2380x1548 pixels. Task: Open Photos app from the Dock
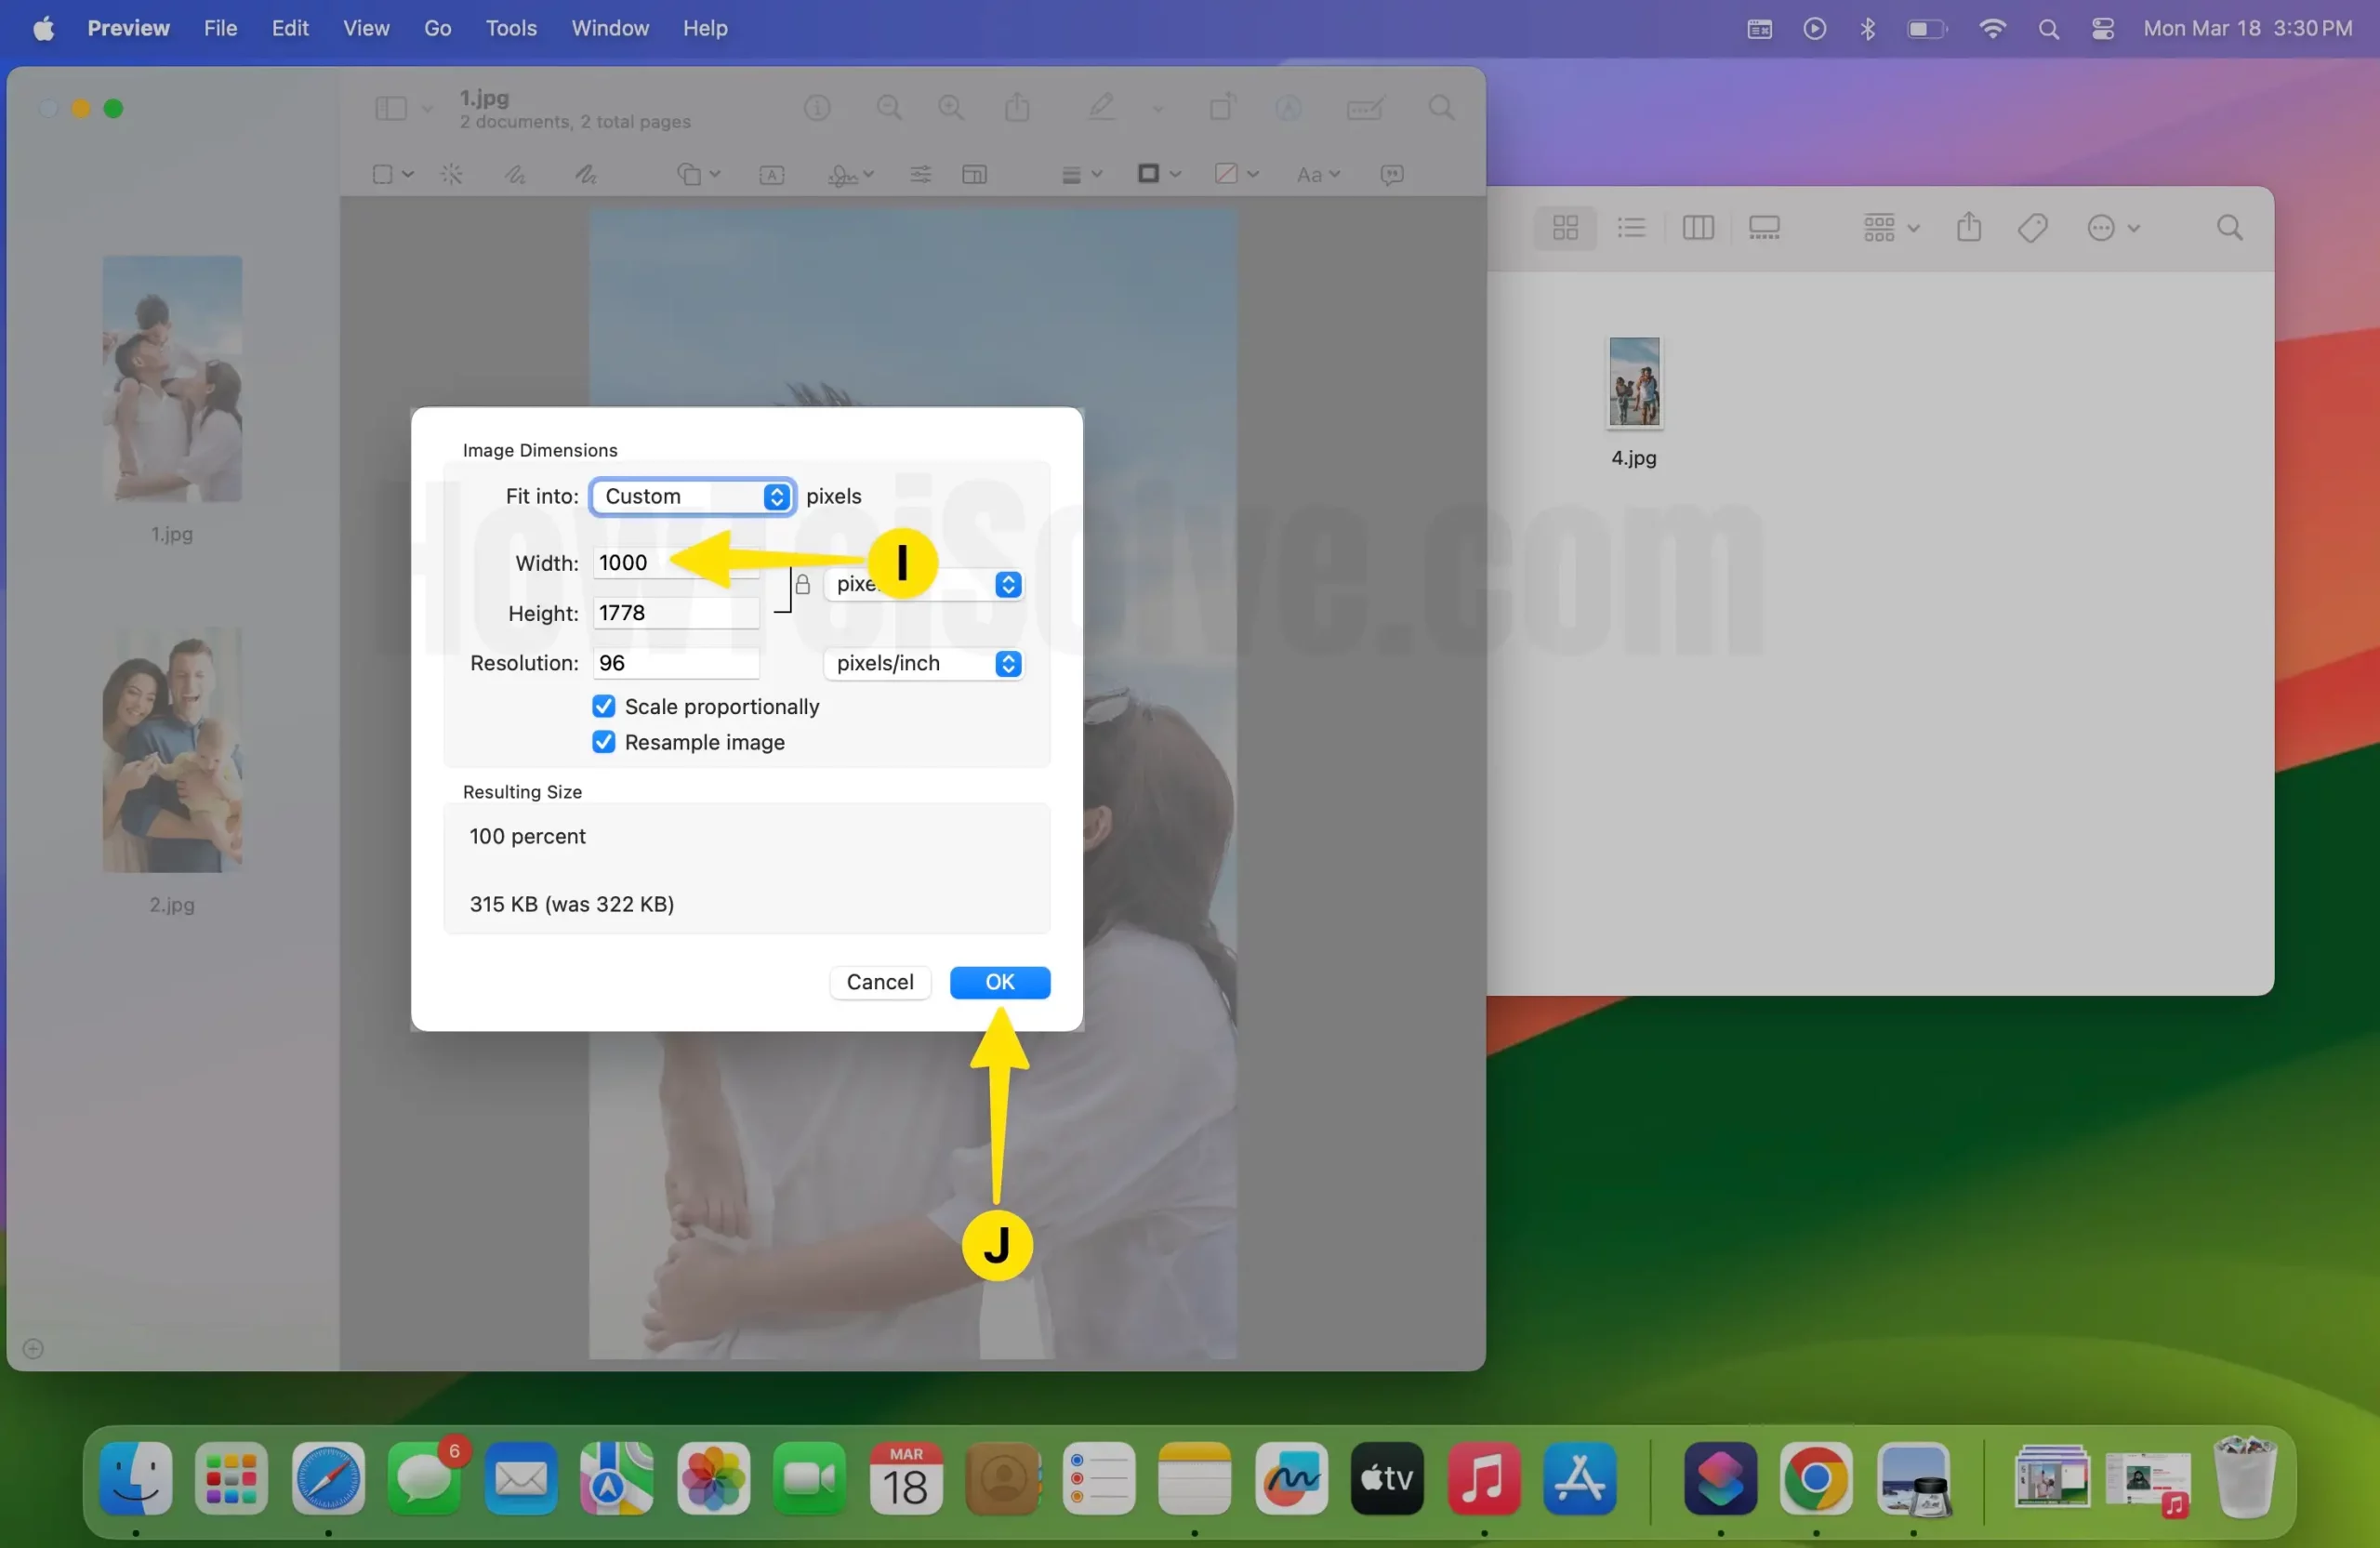pos(713,1478)
